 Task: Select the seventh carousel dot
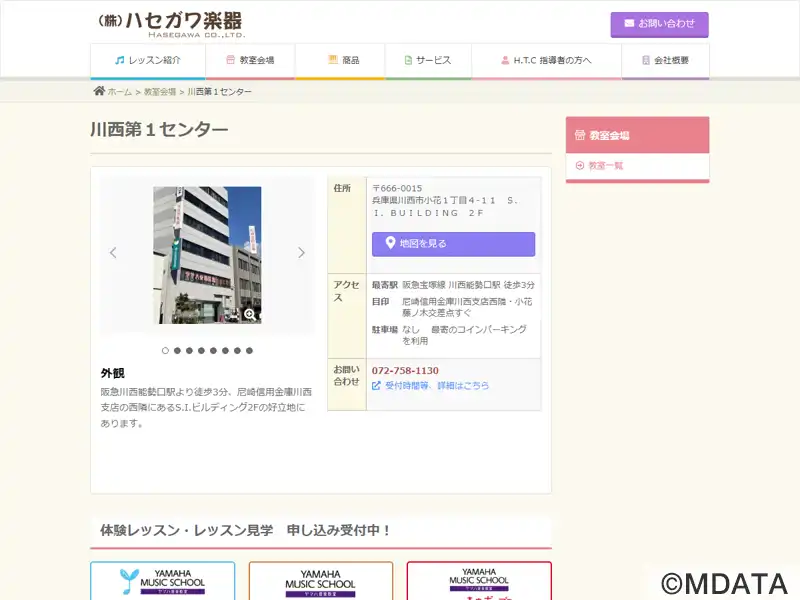point(237,351)
